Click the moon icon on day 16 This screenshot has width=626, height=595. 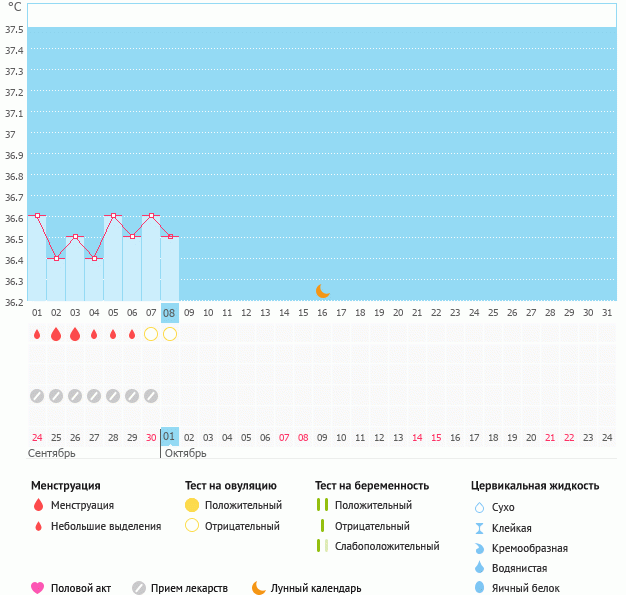(322, 291)
